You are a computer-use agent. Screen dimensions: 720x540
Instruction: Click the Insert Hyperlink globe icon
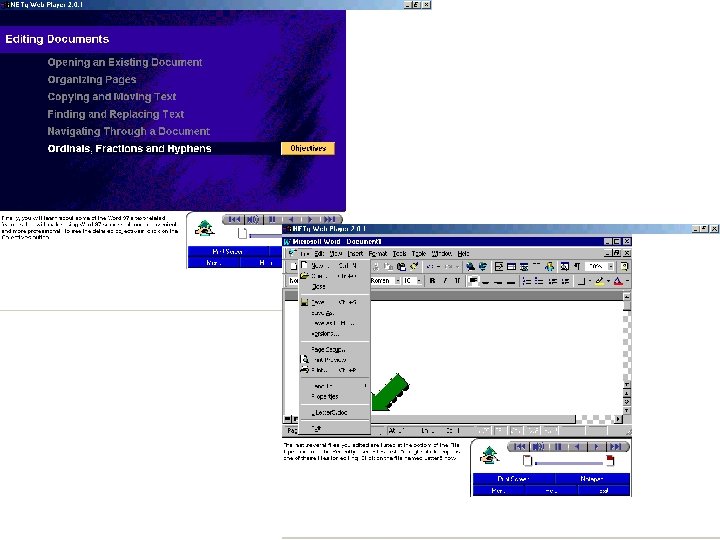[x=470, y=266]
